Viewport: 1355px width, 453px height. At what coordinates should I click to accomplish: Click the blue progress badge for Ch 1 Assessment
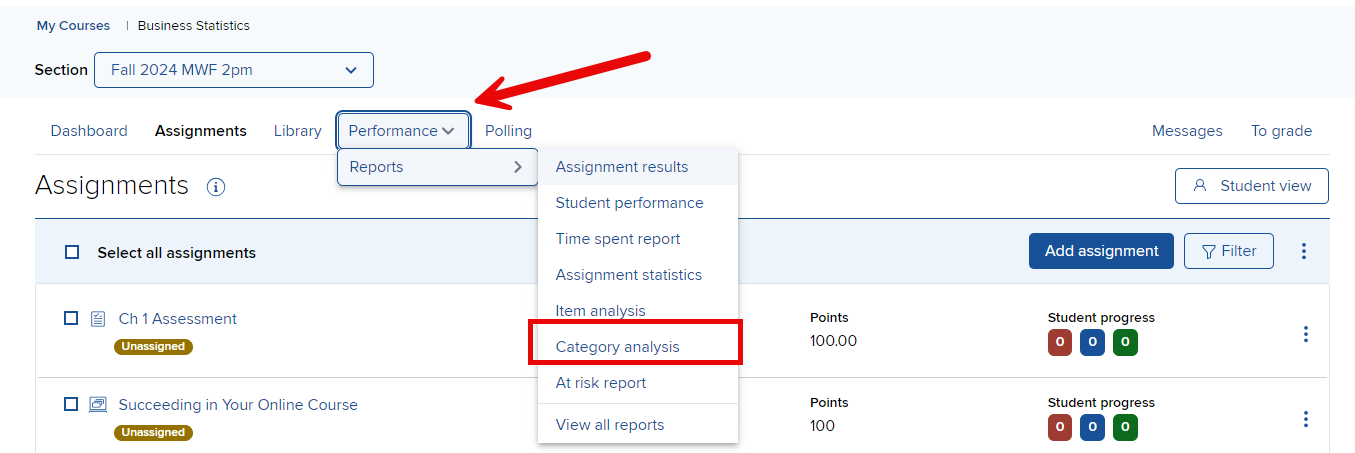tap(1092, 343)
